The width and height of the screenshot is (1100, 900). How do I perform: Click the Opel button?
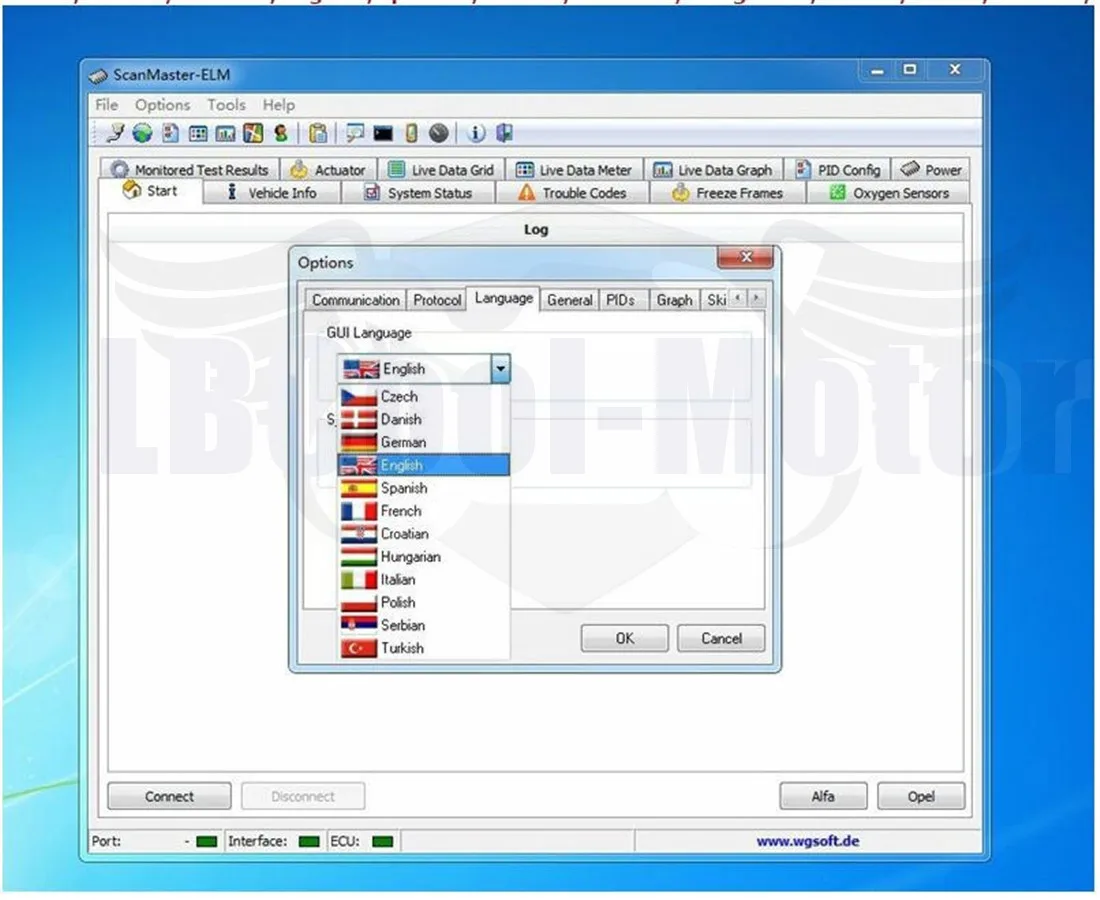(x=921, y=797)
